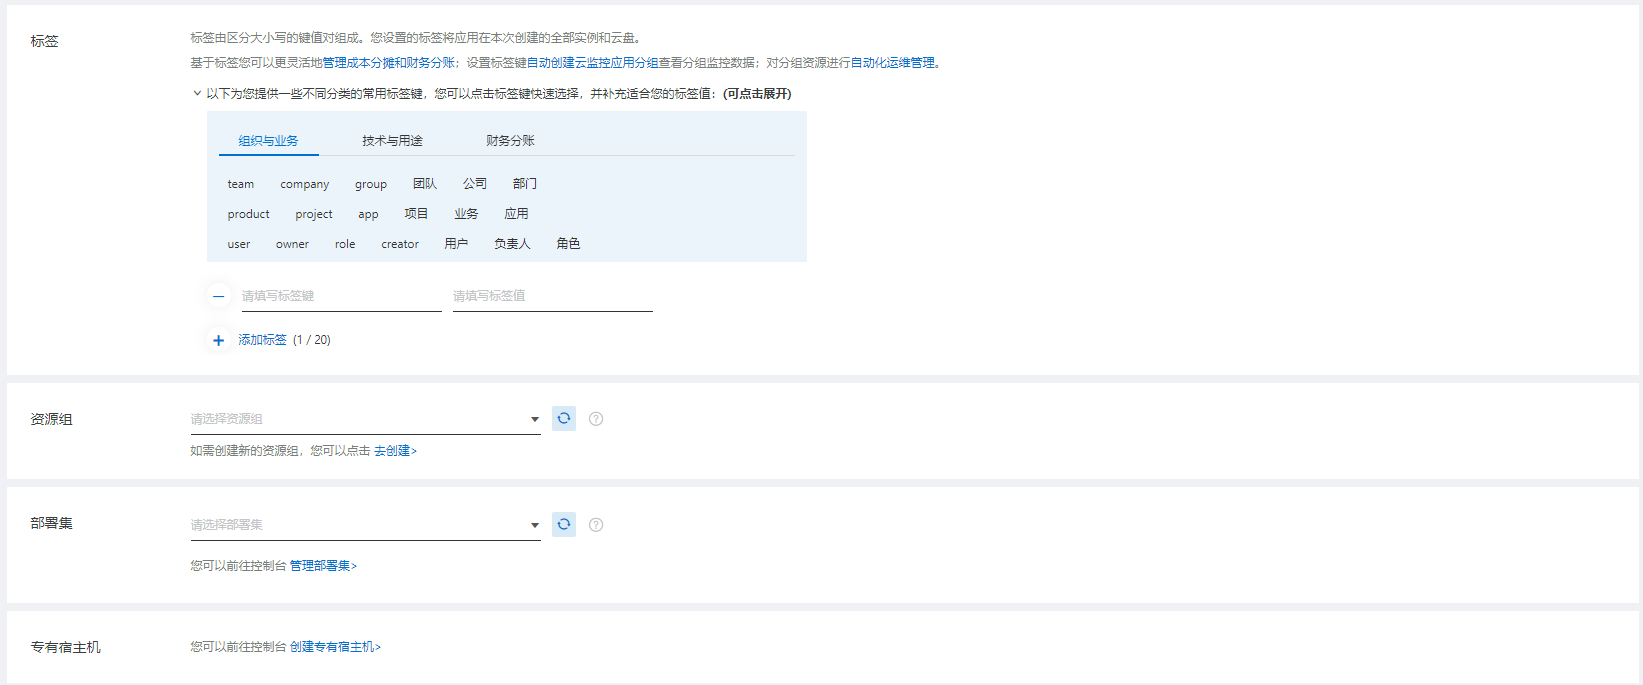Refresh the deployment set list
Image resolution: width=1643 pixels, height=685 pixels.
[x=564, y=525]
